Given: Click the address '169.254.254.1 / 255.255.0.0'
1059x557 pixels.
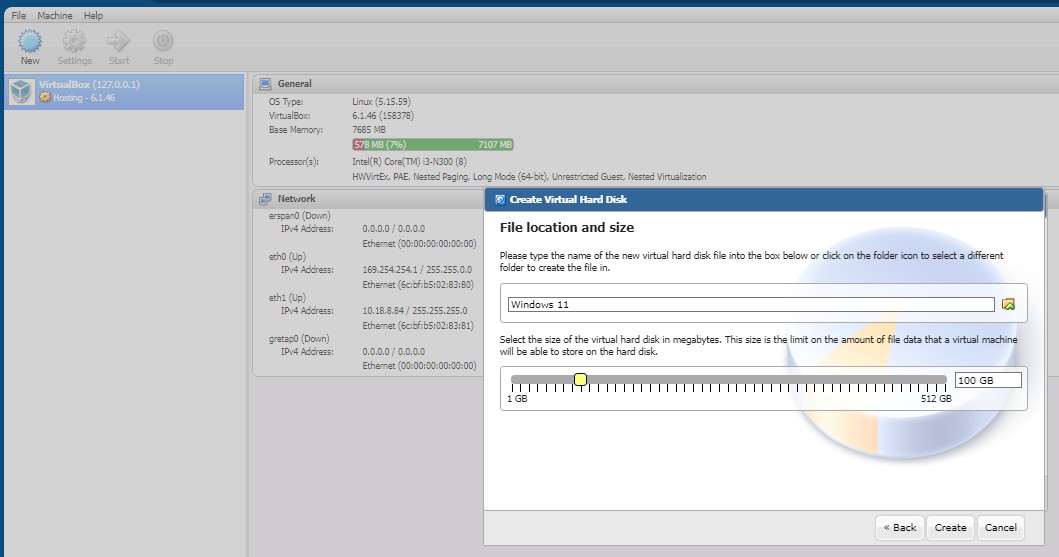Looking at the screenshot, I should coord(417,269).
